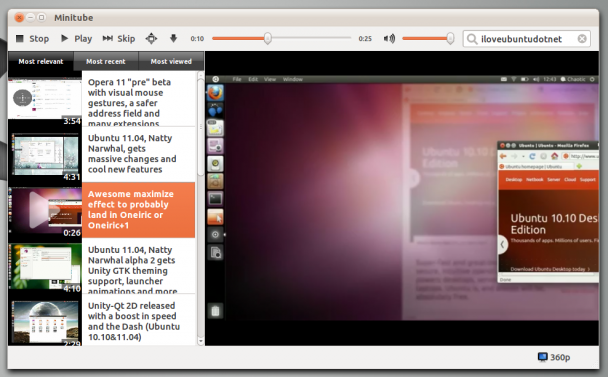The image size is (608, 377).
Task: Open the 4:10 video thumbnail
Action: coord(45,268)
